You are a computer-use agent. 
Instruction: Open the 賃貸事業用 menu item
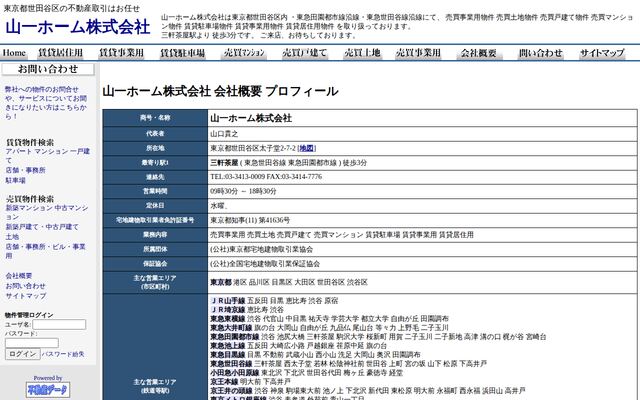[x=121, y=53]
